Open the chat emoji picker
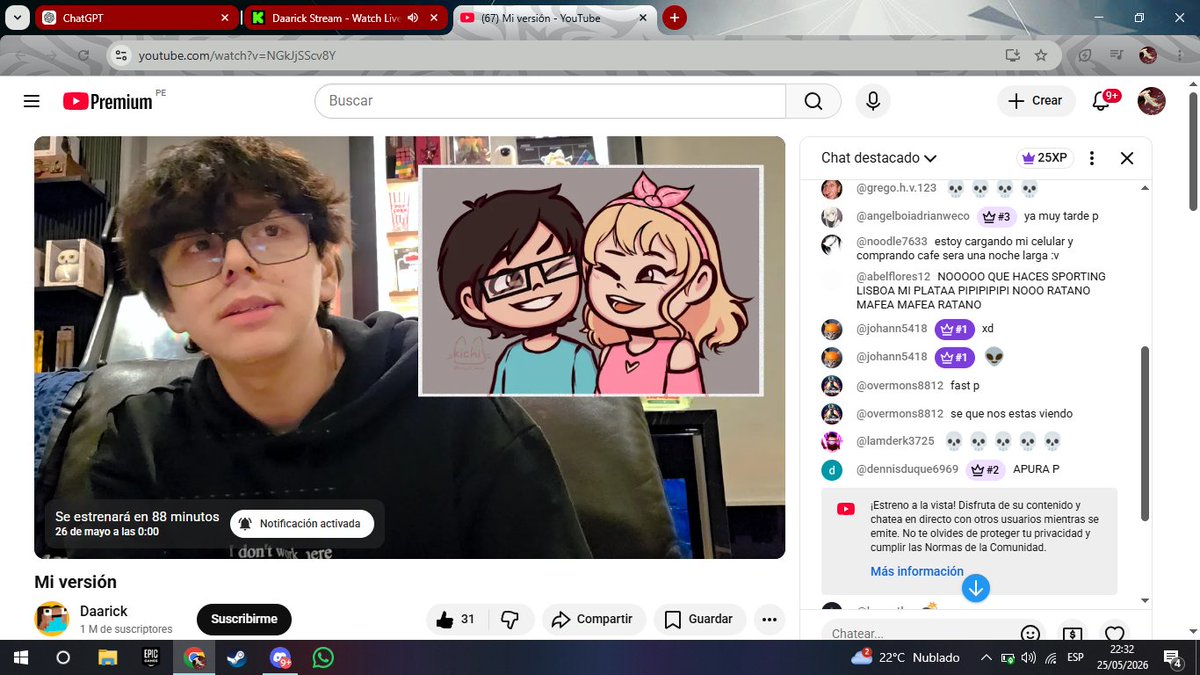 pos(1030,634)
